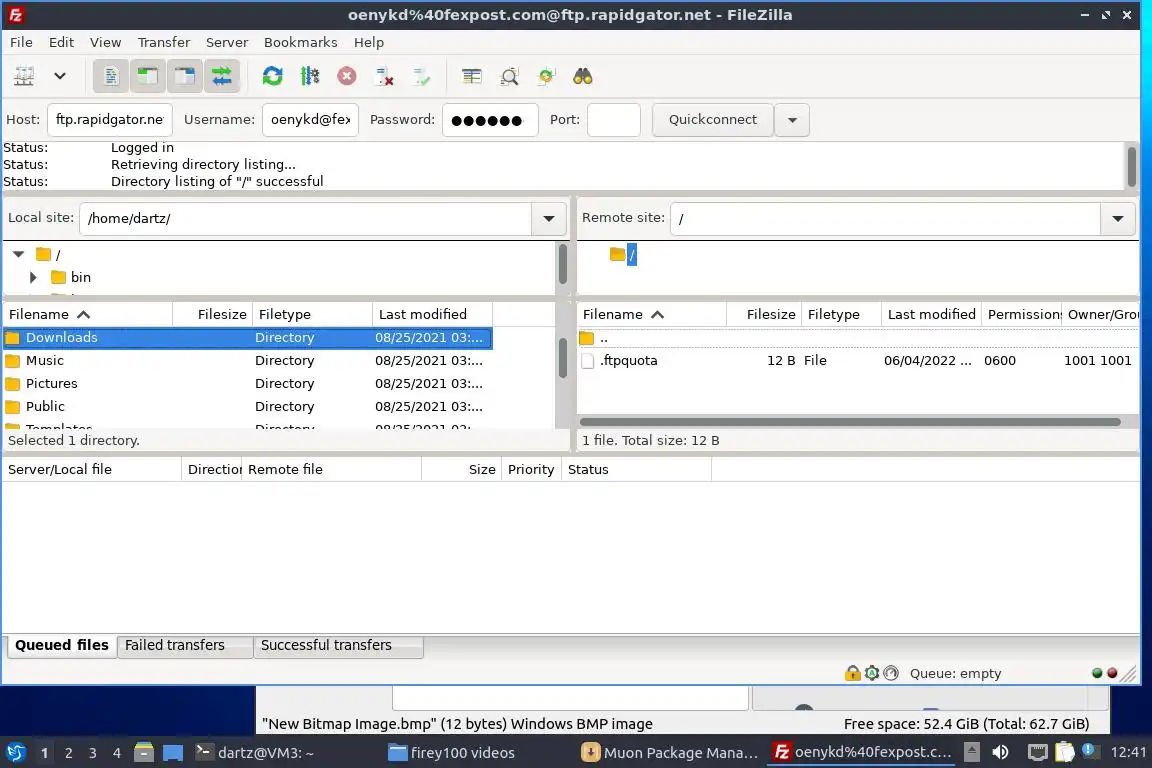This screenshot has height=768, width=1152.
Task: Switch to the dartz@VM3 terminal in taskbar
Action: pyautogui.click(x=255, y=752)
